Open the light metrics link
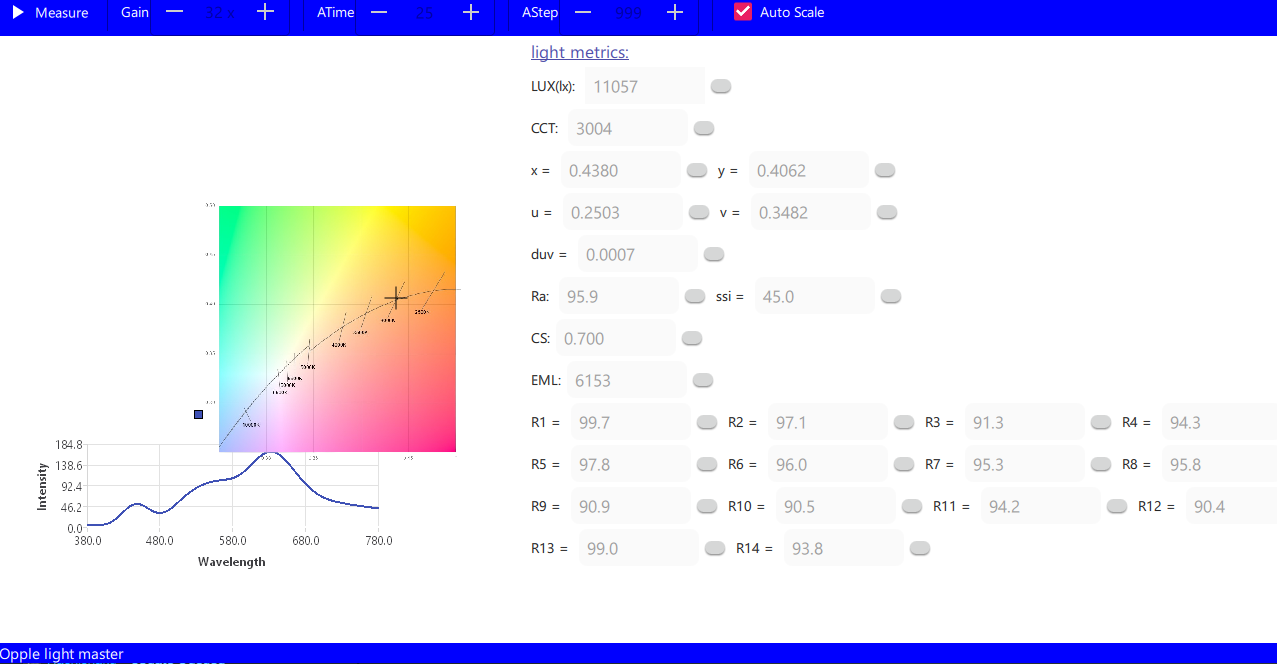Image resolution: width=1277 pixels, height=664 pixels. click(580, 53)
